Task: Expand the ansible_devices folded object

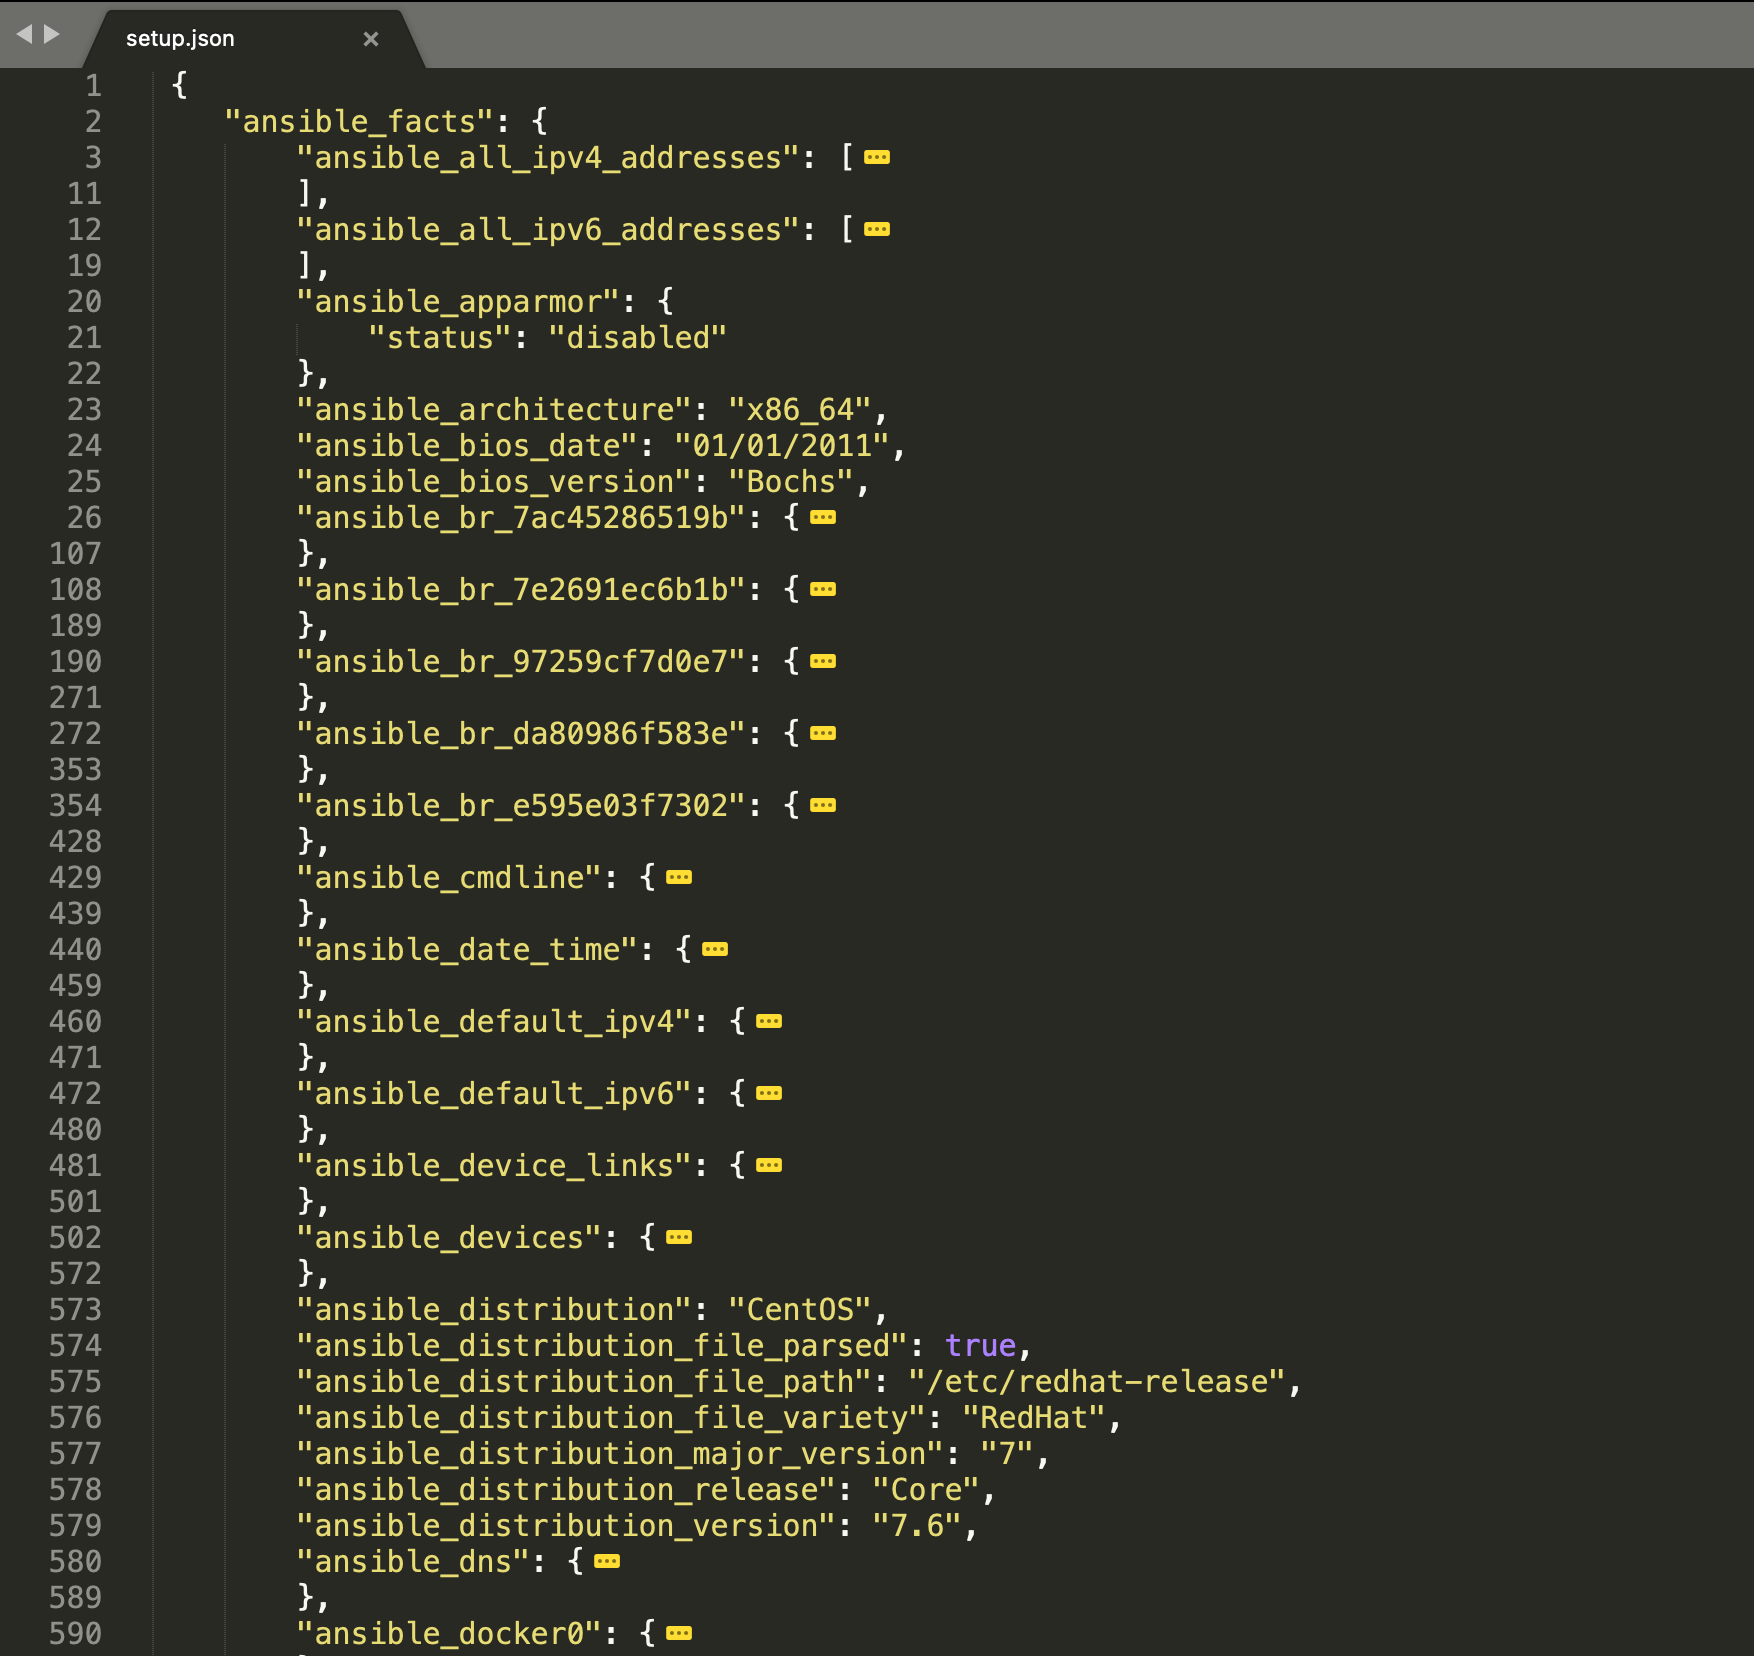Action: (679, 1237)
